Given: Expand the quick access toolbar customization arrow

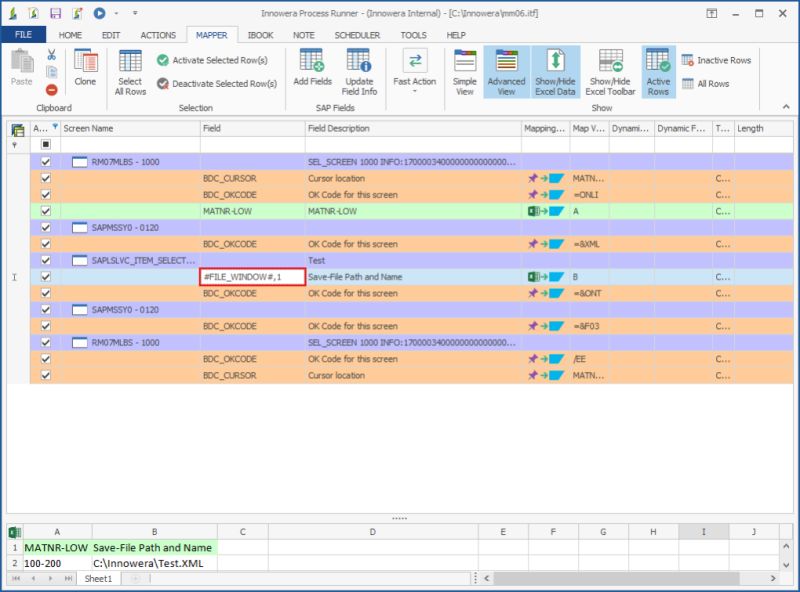Looking at the screenshot, I should pos(135,13).
